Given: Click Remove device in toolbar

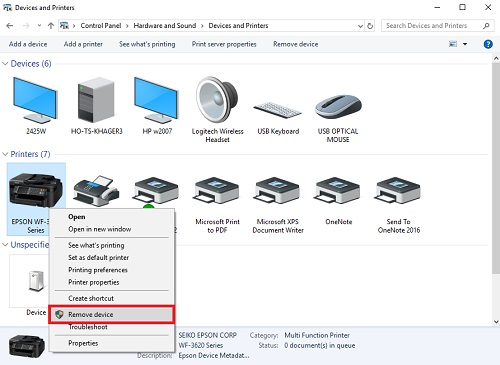Looking at the screenshot, I should (296, 44).
